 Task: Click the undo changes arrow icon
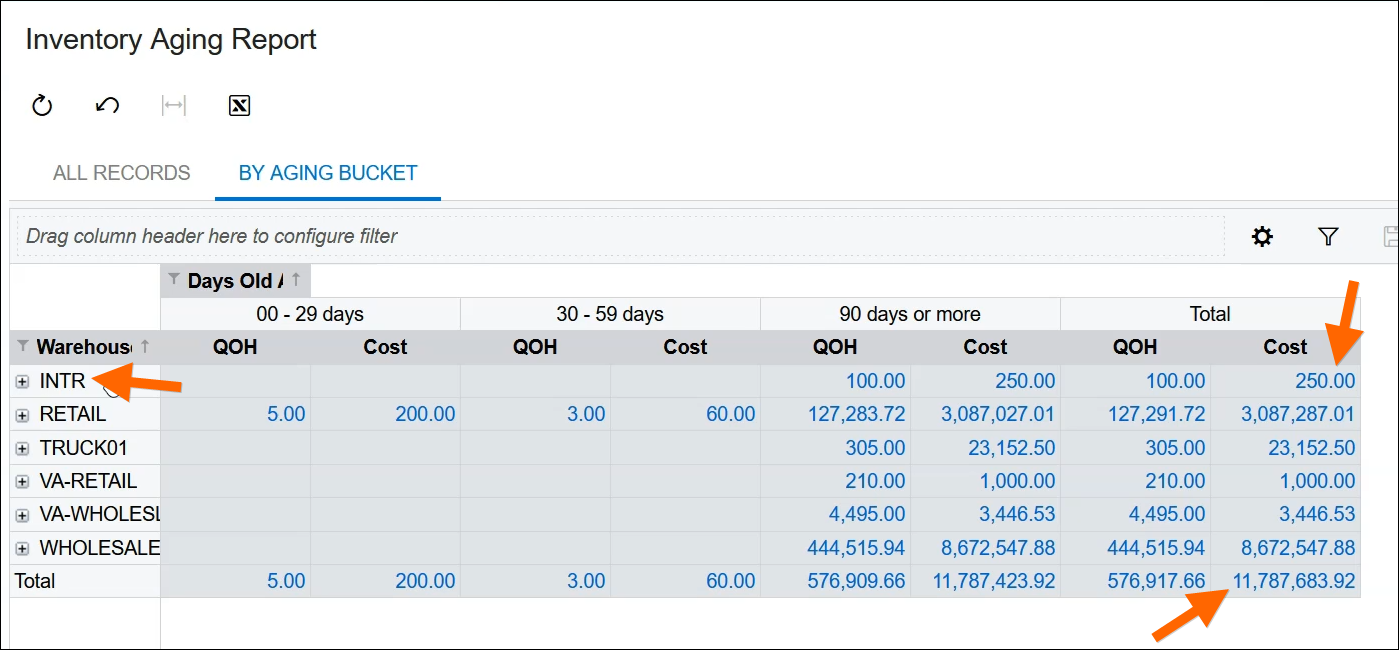point(107,105)
